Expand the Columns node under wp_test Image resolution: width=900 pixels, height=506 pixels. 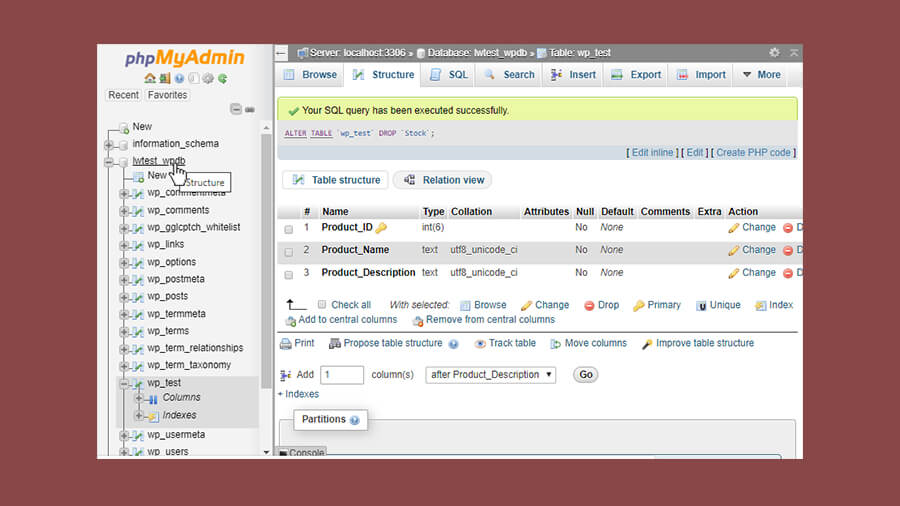click(x=138, y=398)
